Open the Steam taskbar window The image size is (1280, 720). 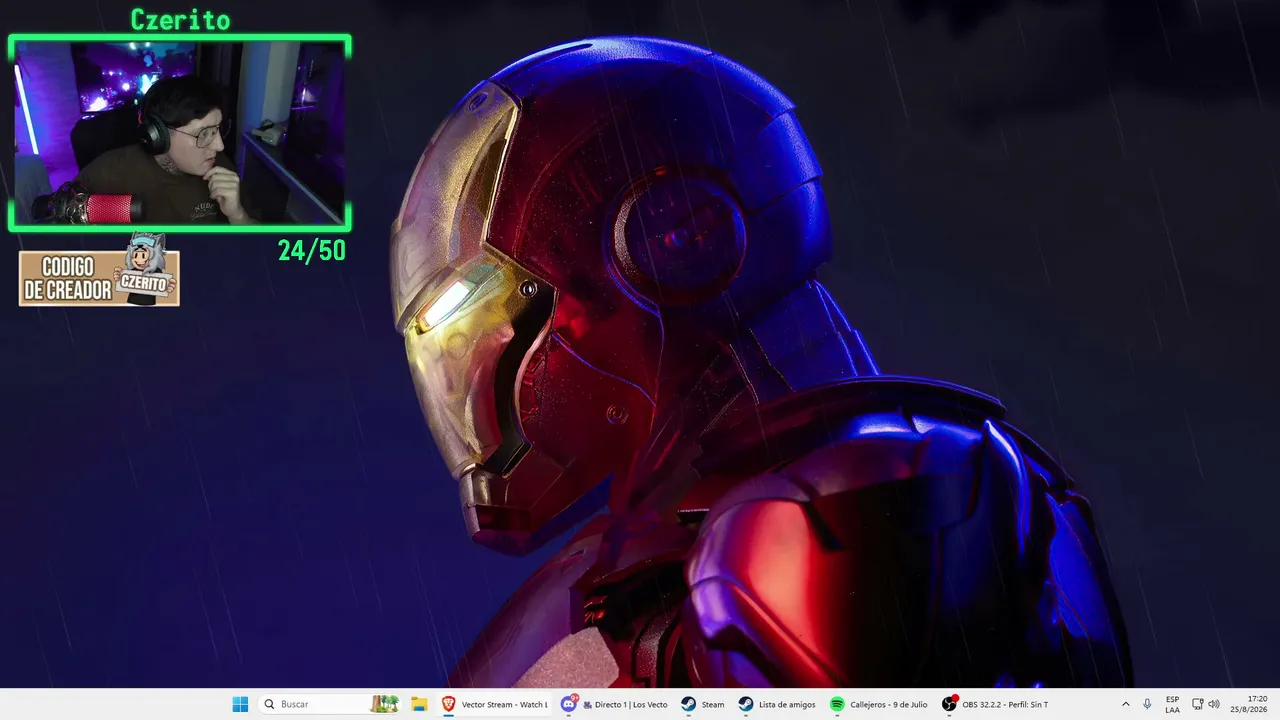point(702,704)
